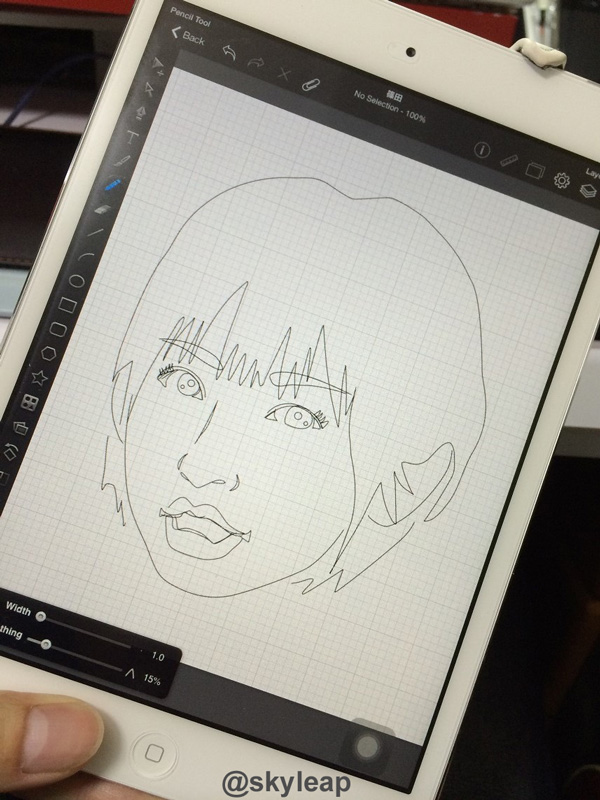Select the Eraser tool
The height and width of the screenshot is (800, 600).
tap(103, 209)
